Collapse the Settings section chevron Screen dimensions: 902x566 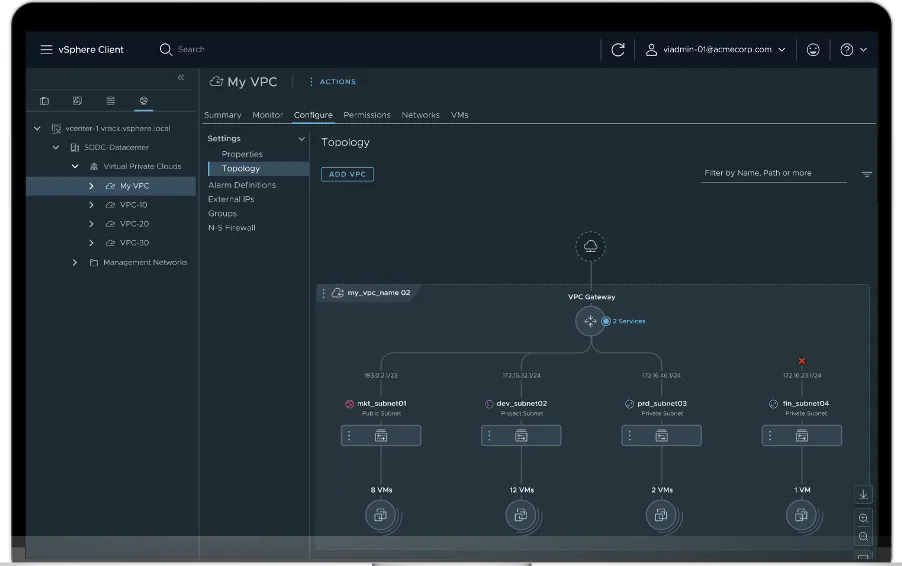point(301,139)
